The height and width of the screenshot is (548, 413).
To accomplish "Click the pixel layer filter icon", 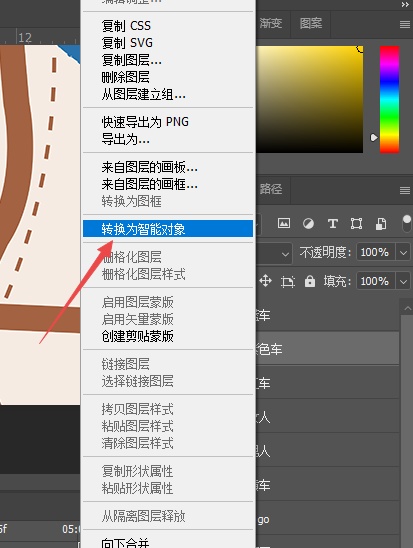I will (x=284, y=223).
